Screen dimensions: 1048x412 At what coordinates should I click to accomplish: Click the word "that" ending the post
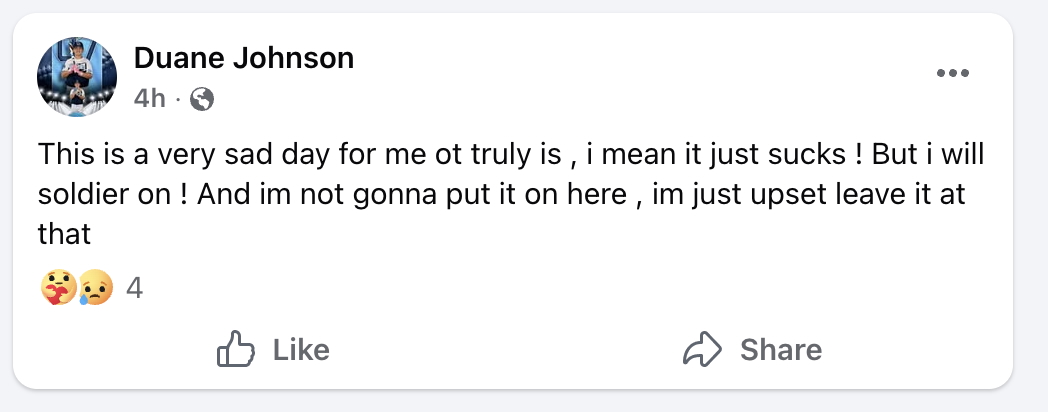(x=64, y=234)
